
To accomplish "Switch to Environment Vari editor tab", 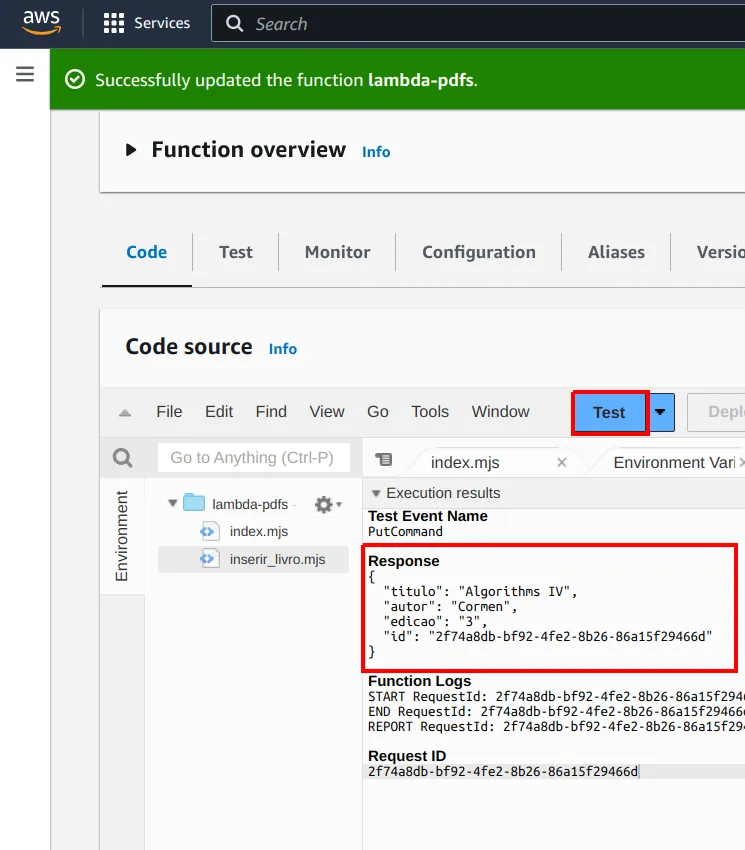I will point(674,462).
